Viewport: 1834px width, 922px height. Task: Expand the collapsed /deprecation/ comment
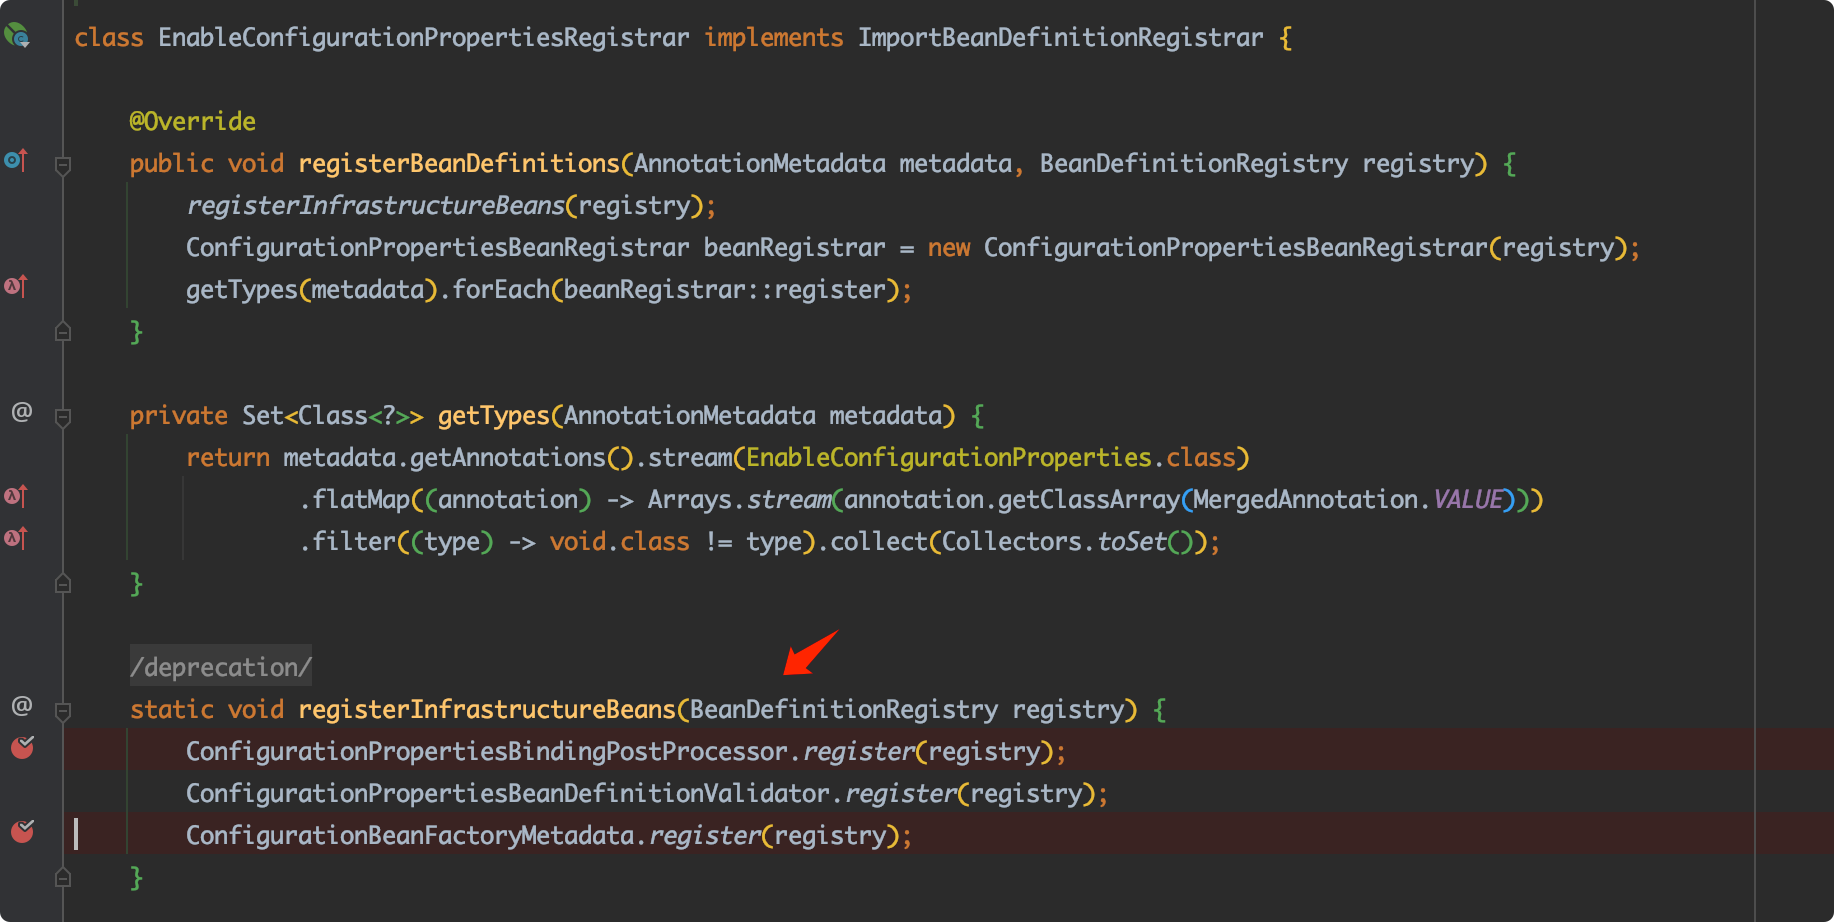click(x=220, y=666)
